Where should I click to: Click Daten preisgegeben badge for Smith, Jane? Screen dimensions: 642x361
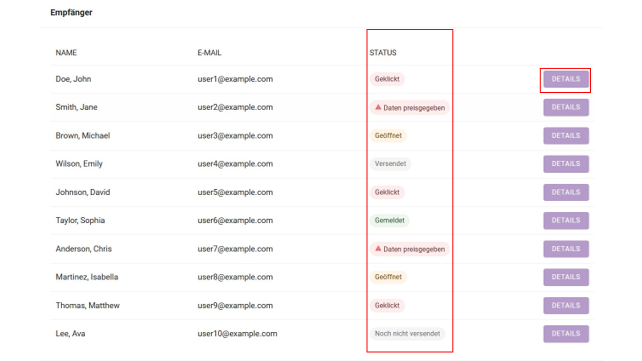410,108
